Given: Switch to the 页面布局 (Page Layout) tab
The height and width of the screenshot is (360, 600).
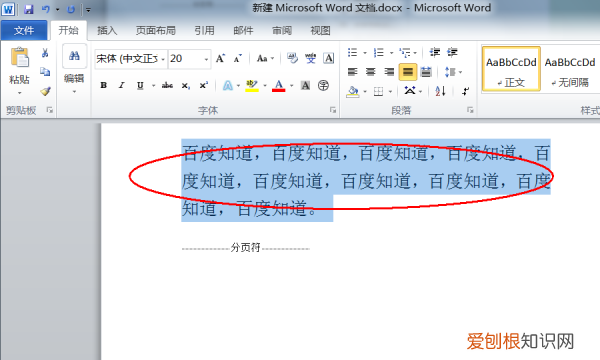Looking at the screenshot, I should 155,30.
